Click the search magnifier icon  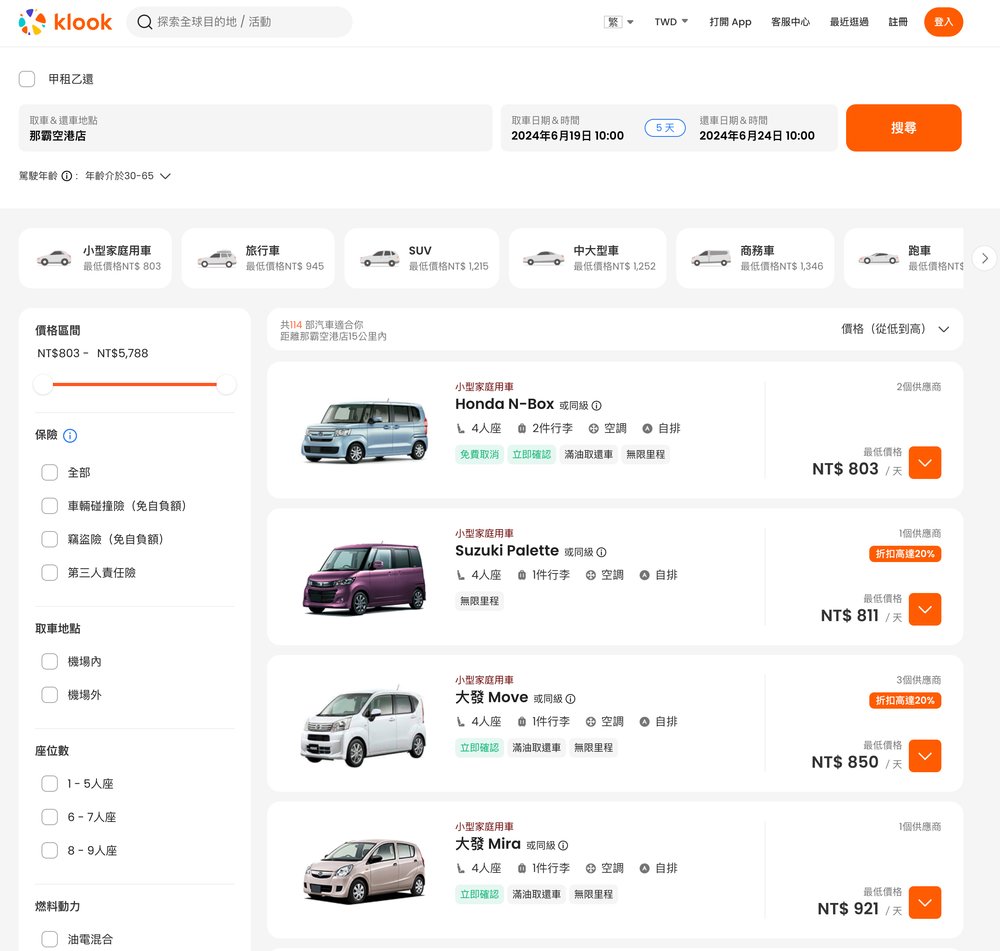tap(145, 22)
